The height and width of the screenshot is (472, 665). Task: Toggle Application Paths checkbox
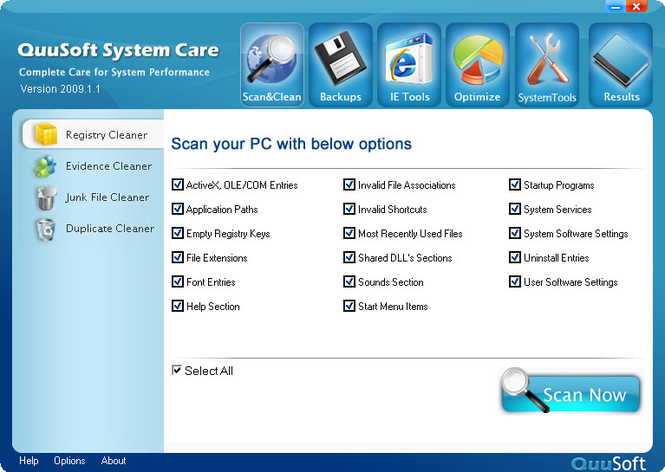tap(177, 209)
